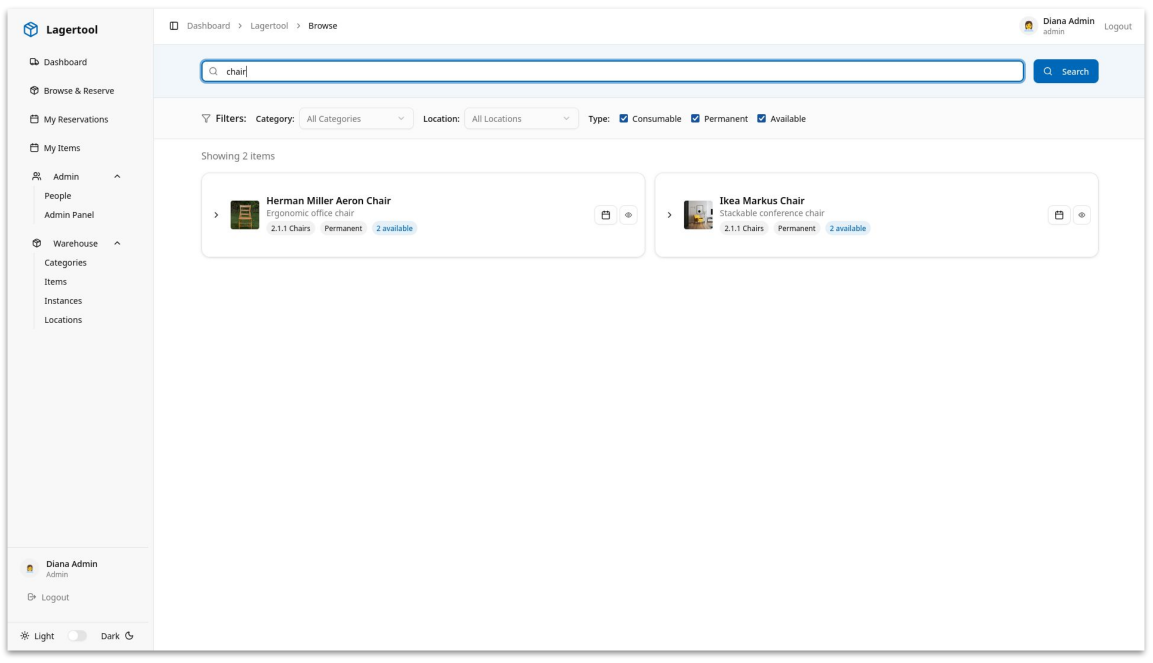Screen dimensions: 1153x663
Task: Click the magnifying glass icon in the search bar
Action: tap(211, 71)
